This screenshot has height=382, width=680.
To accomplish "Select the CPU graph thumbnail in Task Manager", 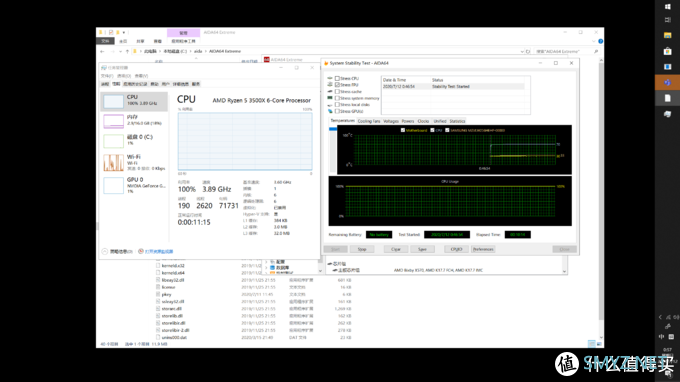I will tap(113, 101).
